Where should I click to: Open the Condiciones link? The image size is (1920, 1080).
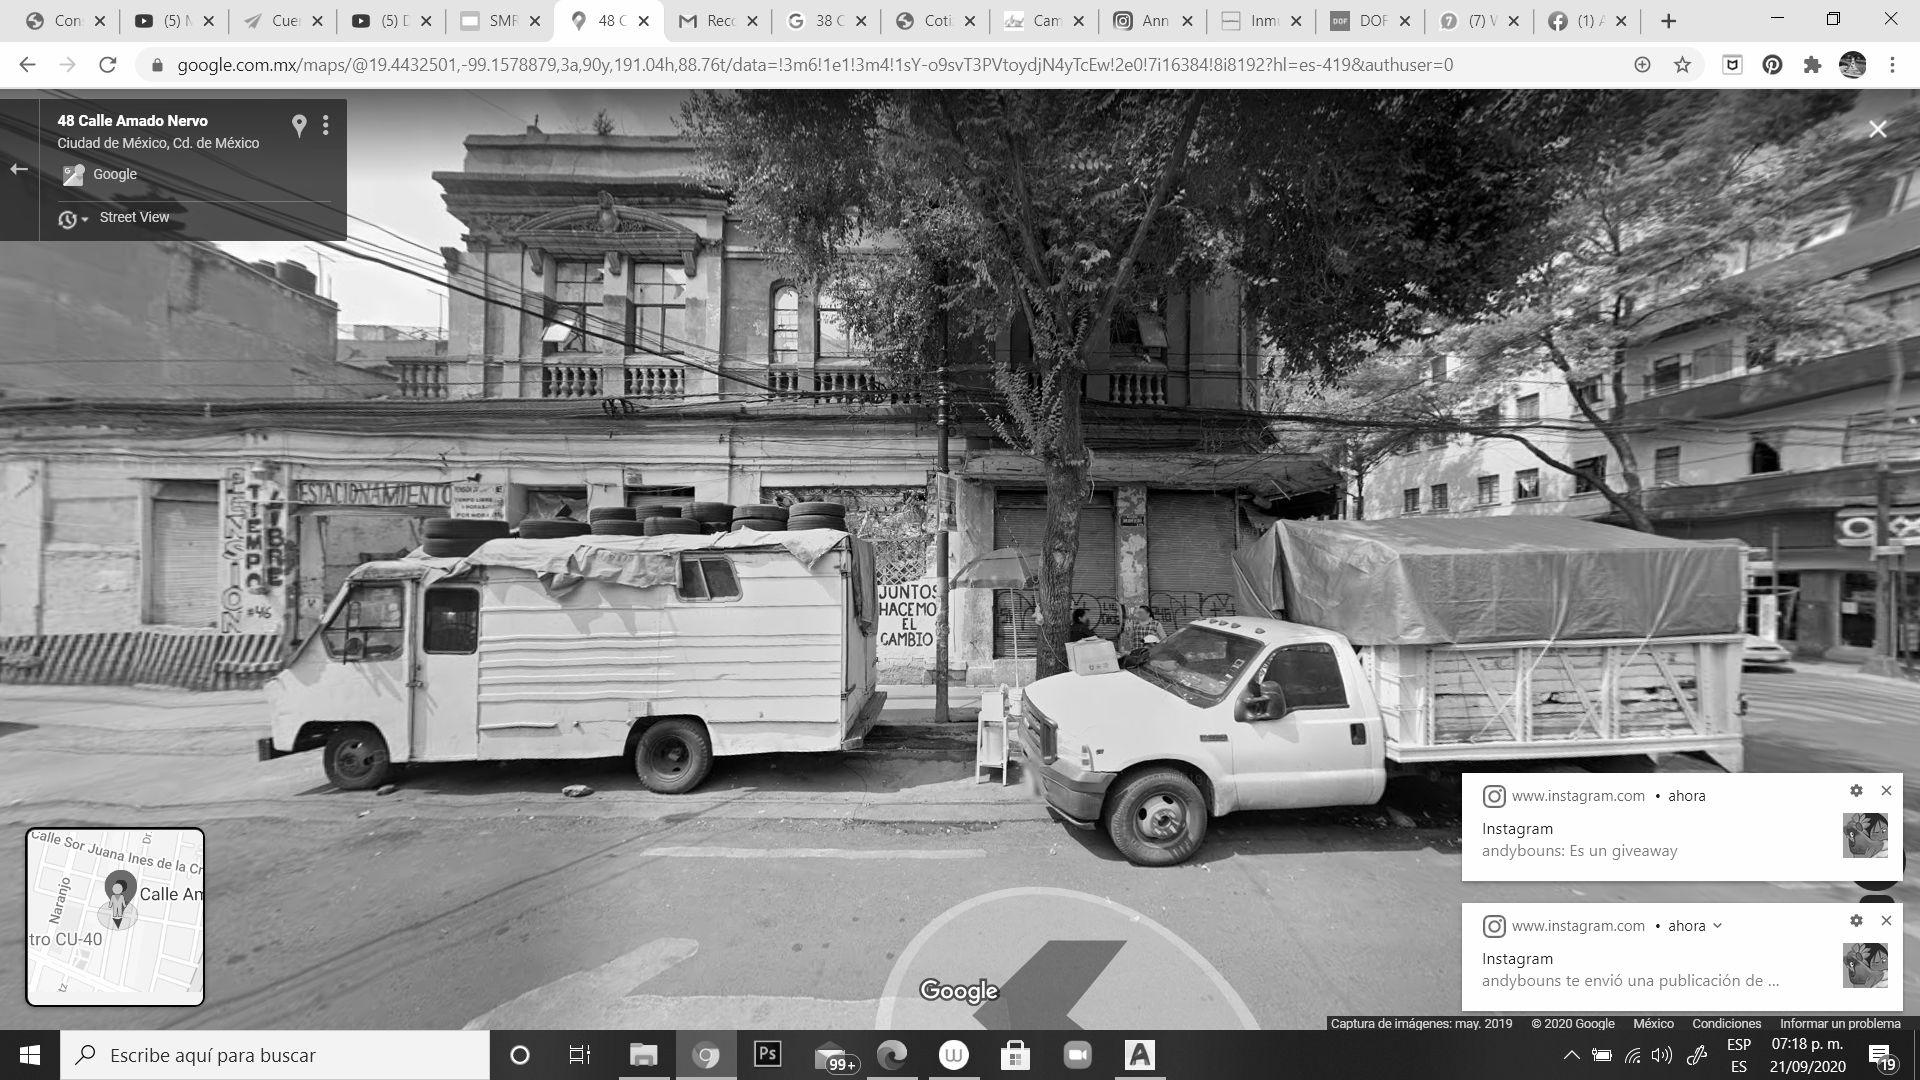point(1726,1023)
